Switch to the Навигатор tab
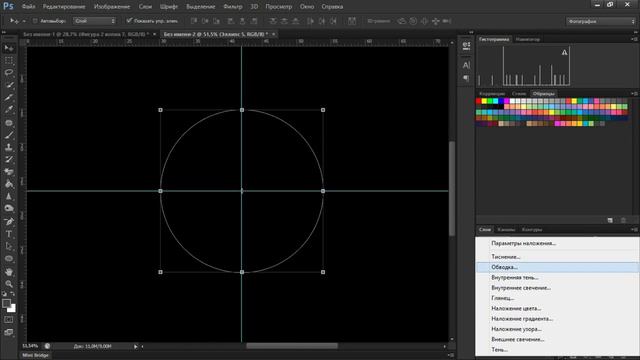This screenshot has width=640, height=360. (x=527, y=39)
